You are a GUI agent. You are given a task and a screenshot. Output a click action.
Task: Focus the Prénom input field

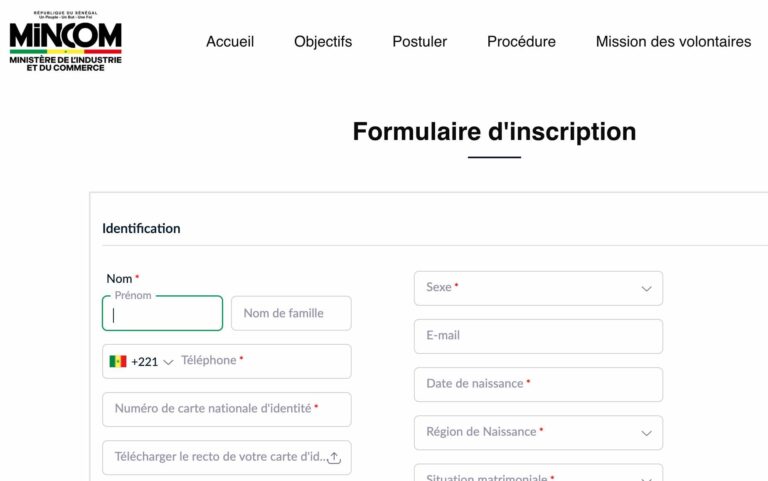click(162, 314)
